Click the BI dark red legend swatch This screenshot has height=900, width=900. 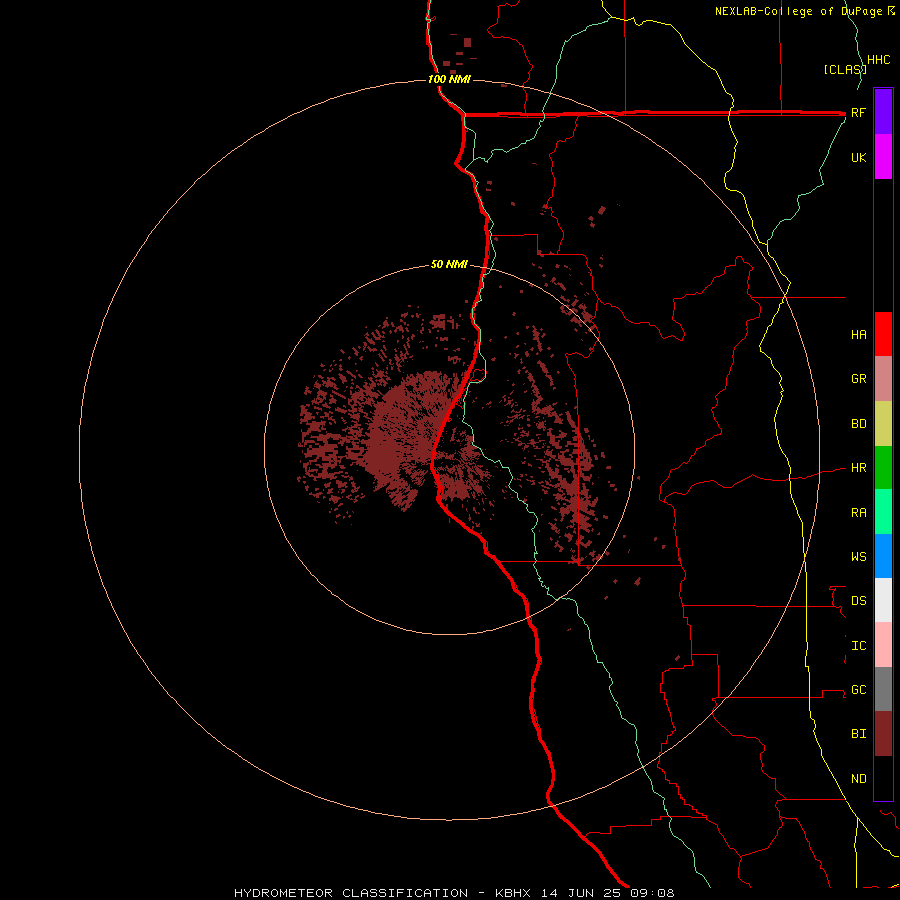pos(883,734)
